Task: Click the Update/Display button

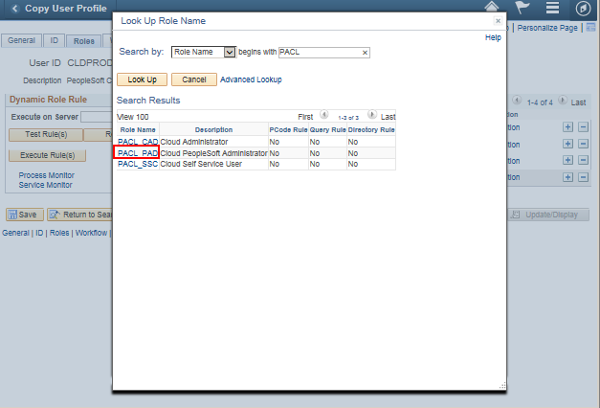Action: point(548,215)
